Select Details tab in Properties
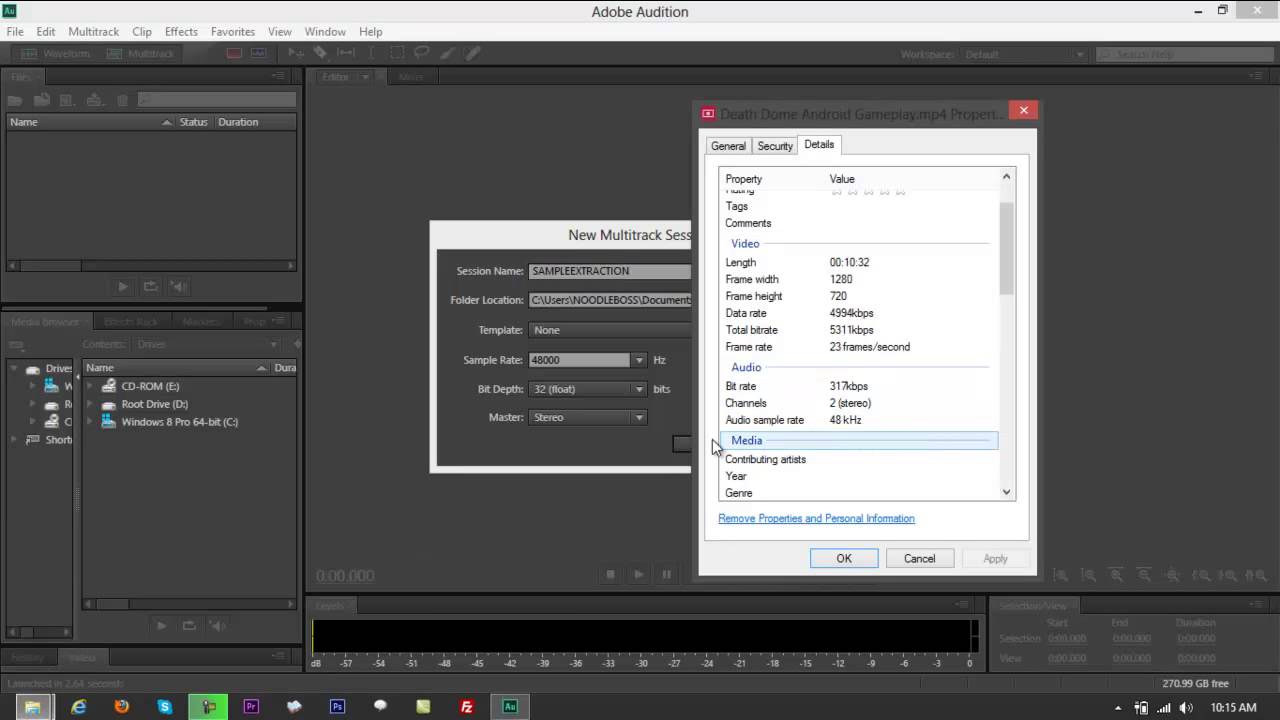 tap(819, 145)
